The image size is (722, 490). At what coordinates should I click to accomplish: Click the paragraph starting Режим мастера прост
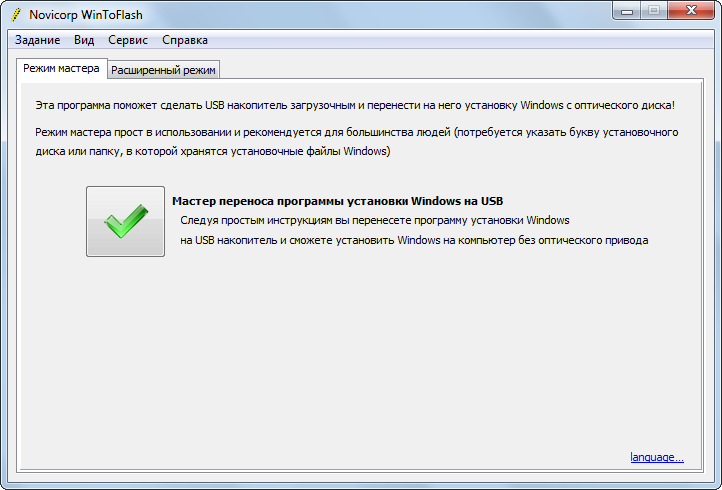coord(357,132)
